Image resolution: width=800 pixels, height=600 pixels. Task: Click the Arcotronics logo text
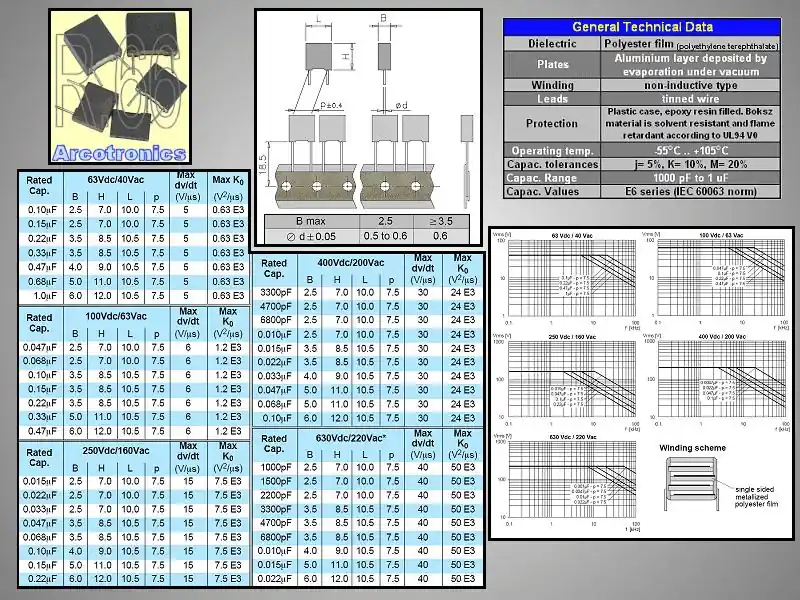[x=119, y=153]
